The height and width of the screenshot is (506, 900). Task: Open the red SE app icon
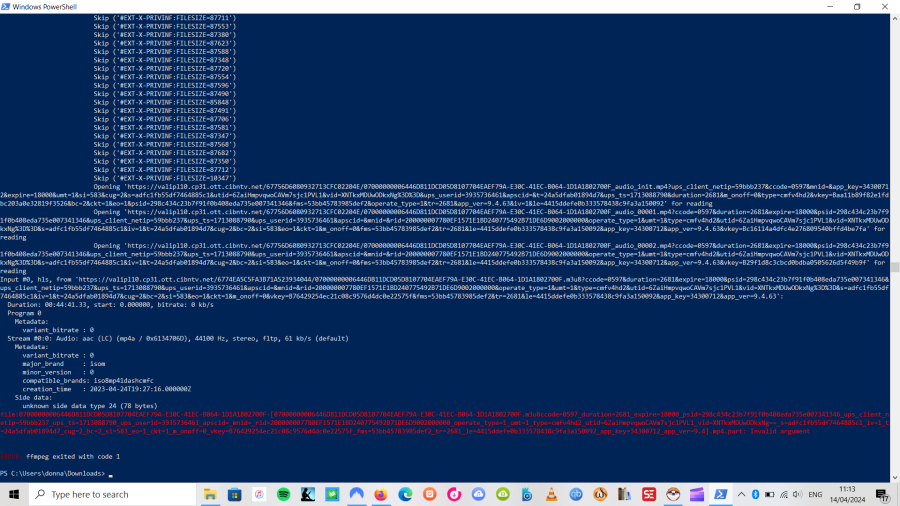pos(649,494)
